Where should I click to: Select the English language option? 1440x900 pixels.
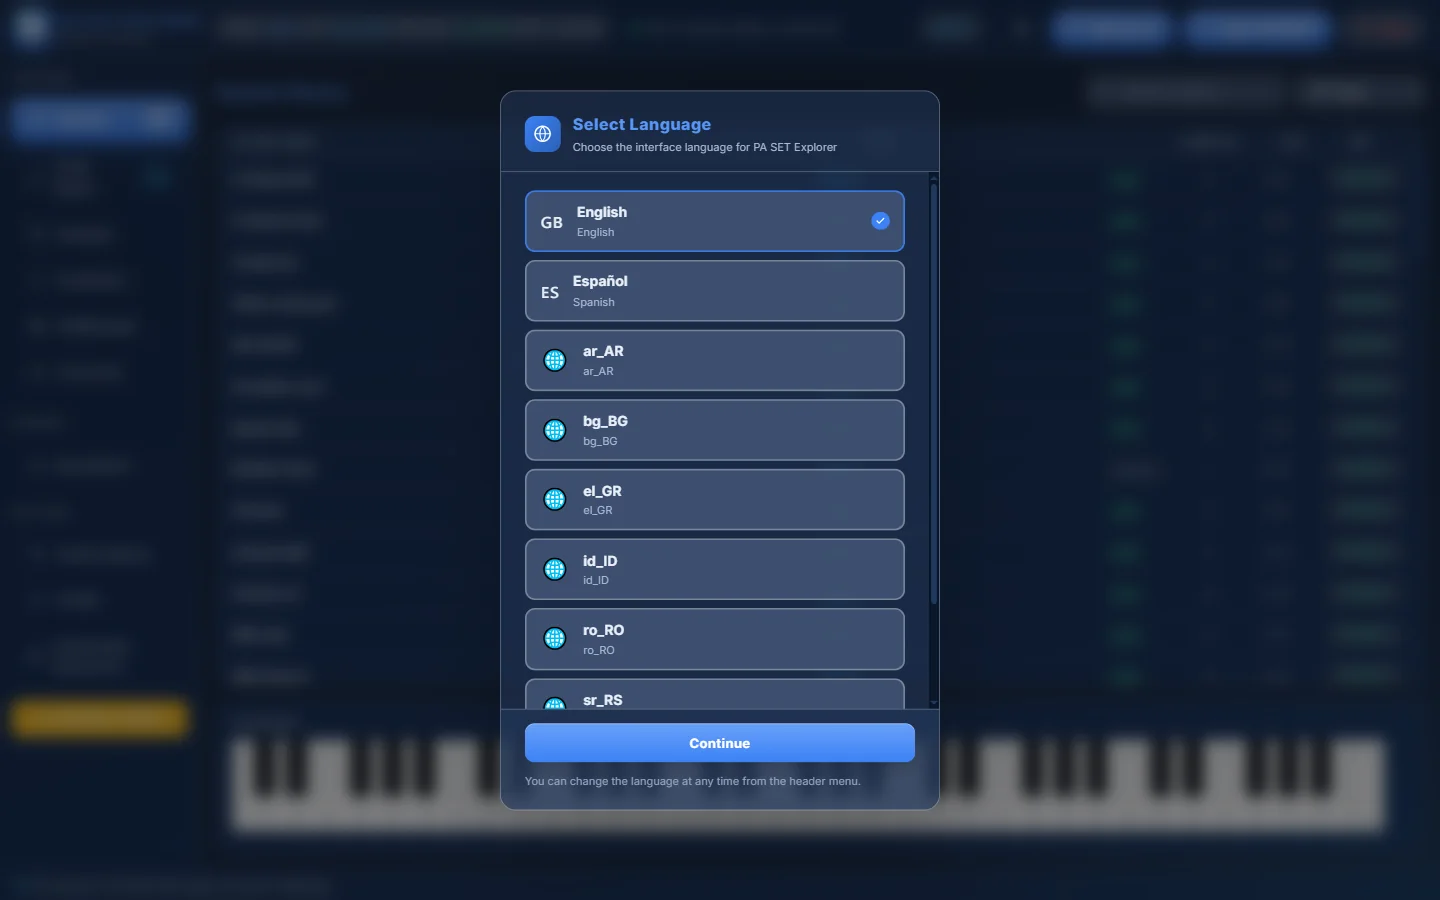pyautogui.click(x=715, y=221)
